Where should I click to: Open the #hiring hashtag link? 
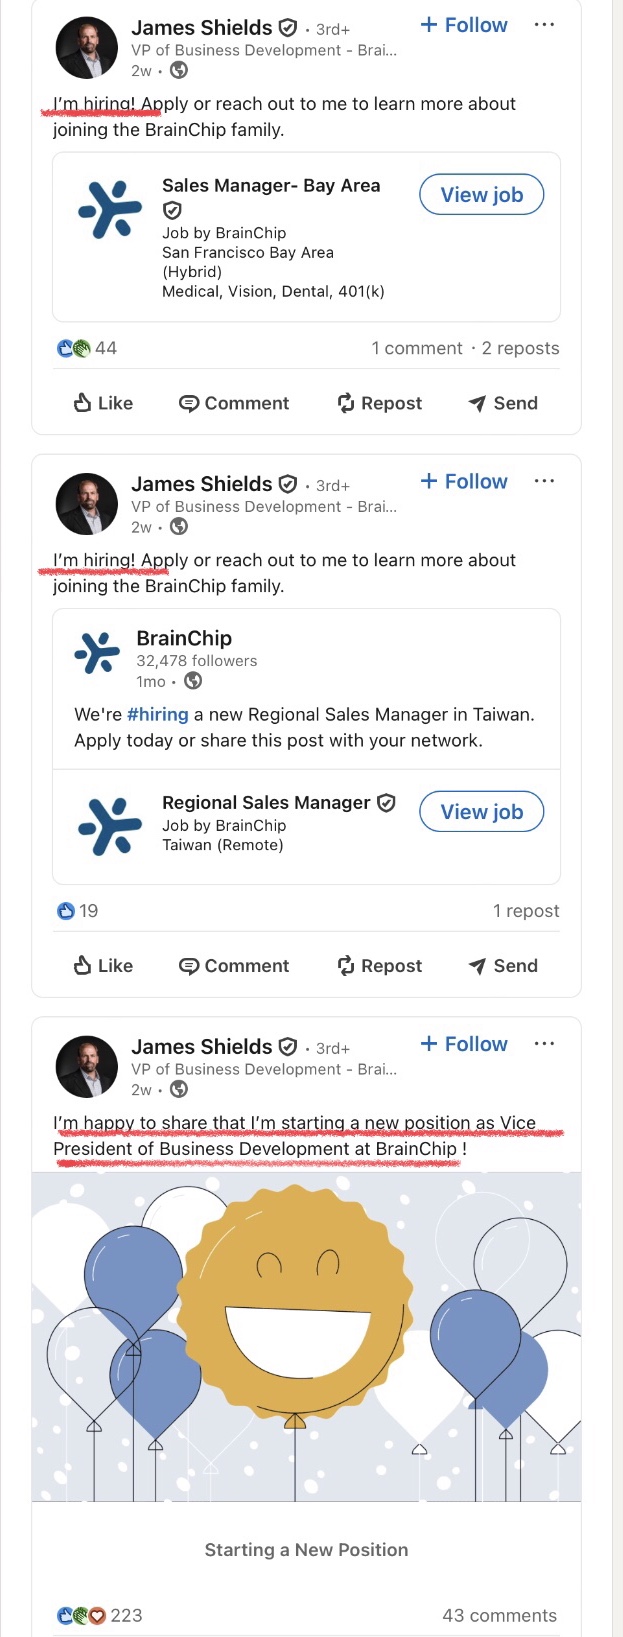[x=158, y=714]
